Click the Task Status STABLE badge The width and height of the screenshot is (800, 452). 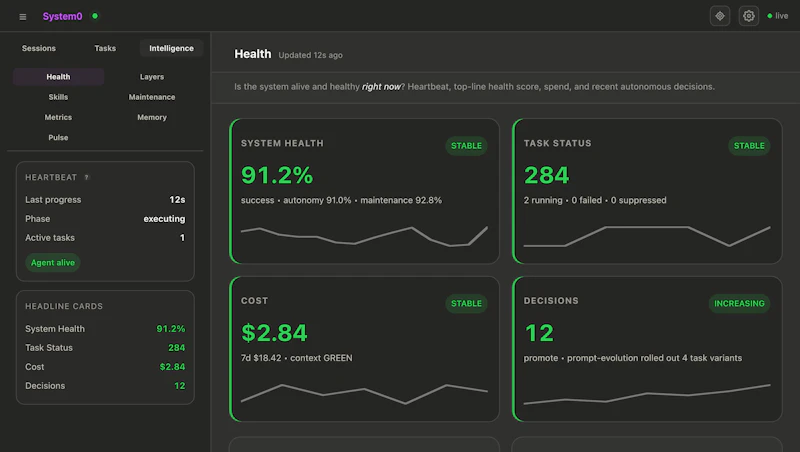point(749,145)
